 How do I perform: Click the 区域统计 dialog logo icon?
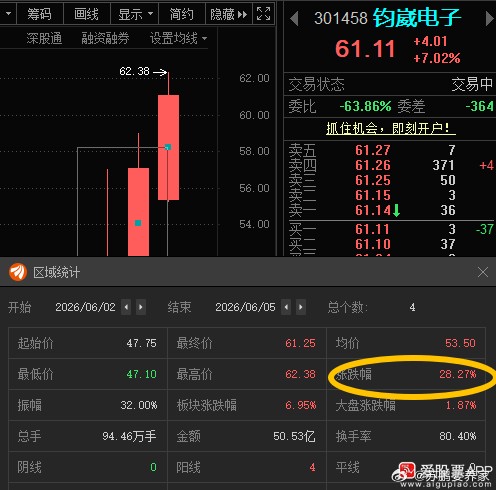pyautogui.click(x=18, y=272)
